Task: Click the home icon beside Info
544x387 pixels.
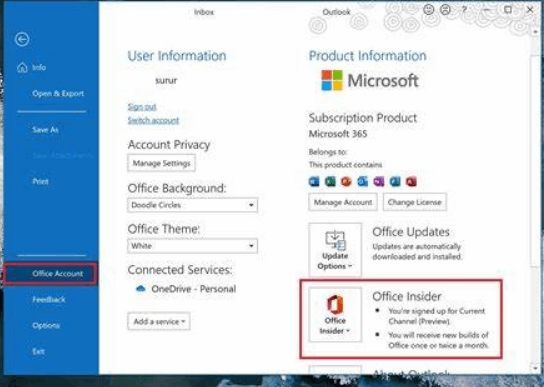Action: (x=22, y=67)
